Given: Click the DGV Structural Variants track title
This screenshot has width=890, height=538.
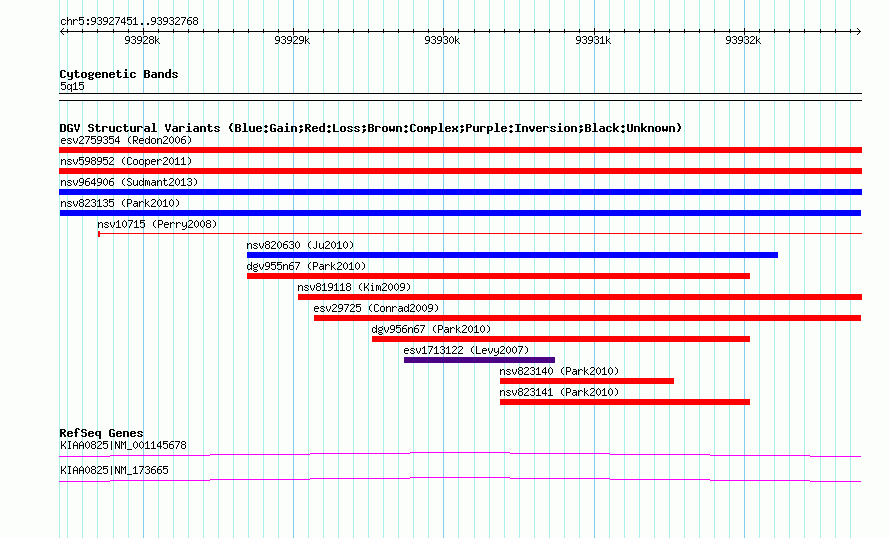Looking at the screenshot, I should pos(371,128).
